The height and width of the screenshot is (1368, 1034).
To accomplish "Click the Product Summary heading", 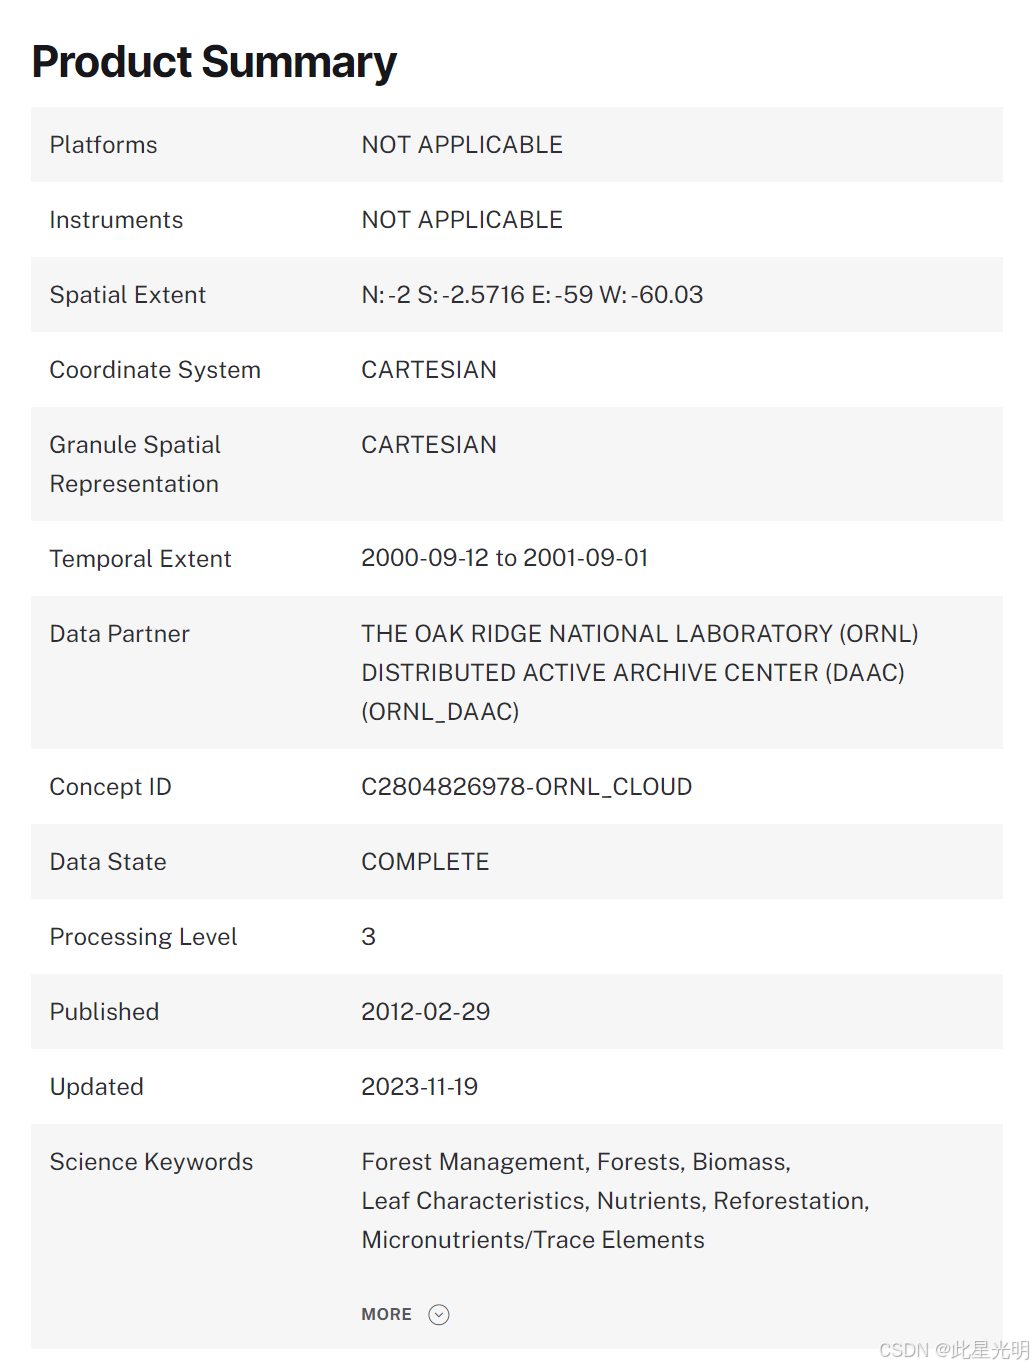I will coord(214,62).
